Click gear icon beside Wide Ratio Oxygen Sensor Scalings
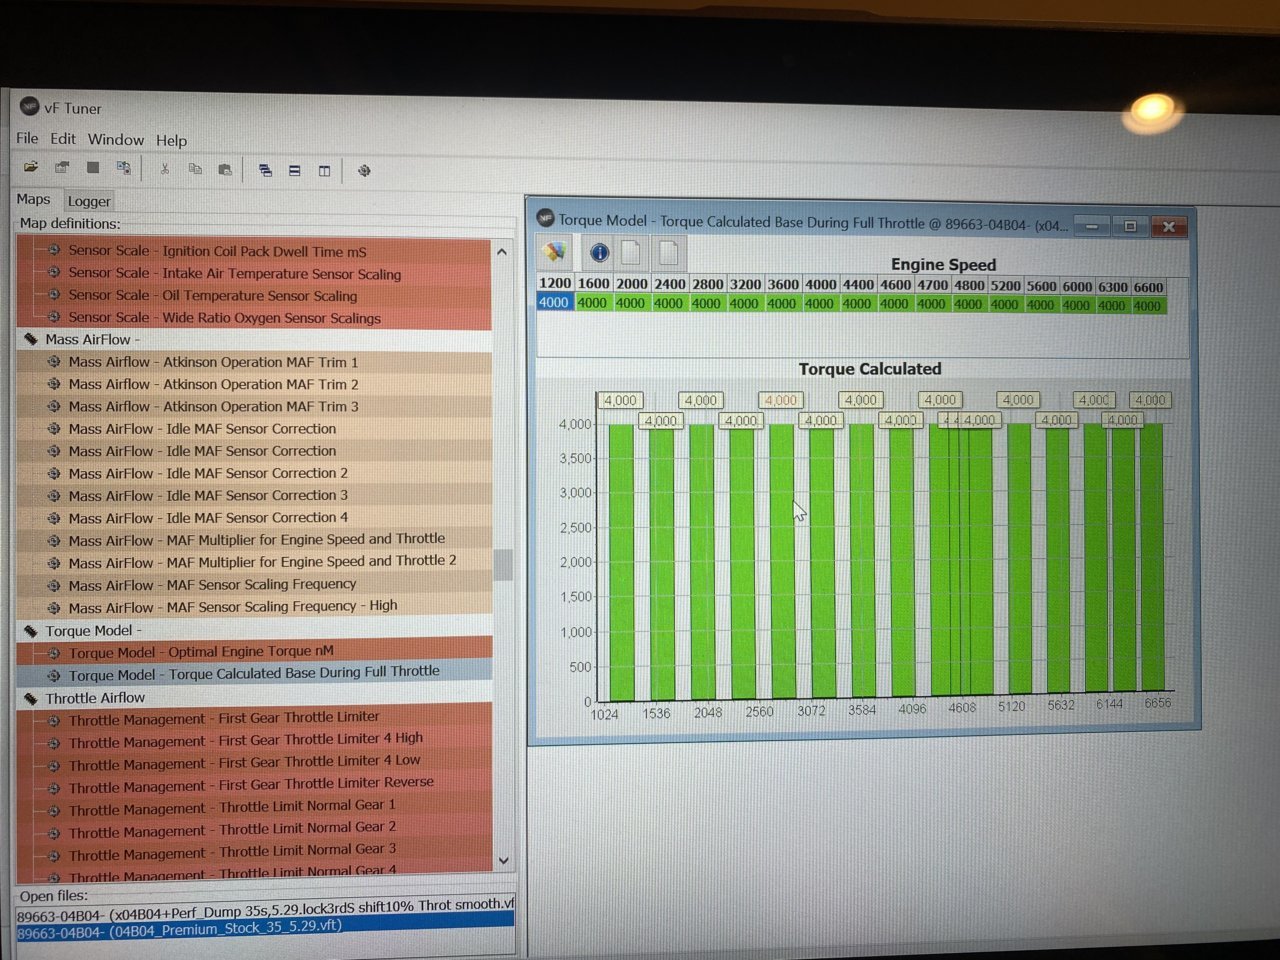Viewport: 1280px width, 960px height. [54, 317]
